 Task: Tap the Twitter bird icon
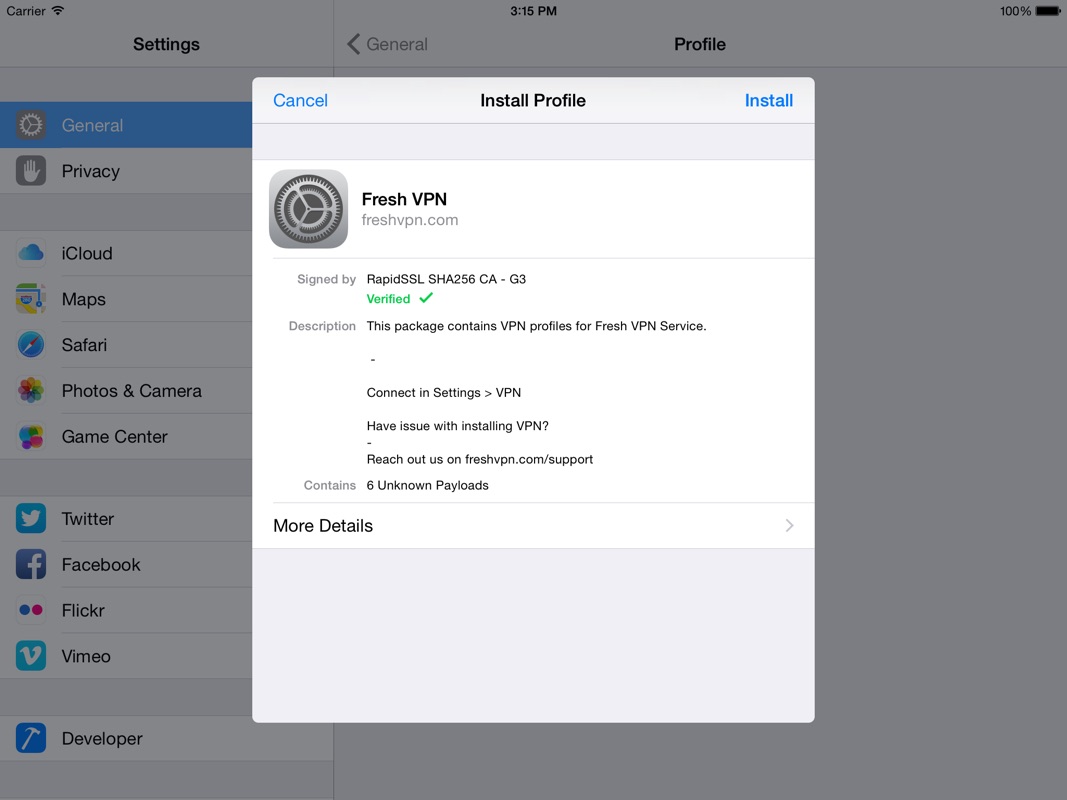point(31,518)
